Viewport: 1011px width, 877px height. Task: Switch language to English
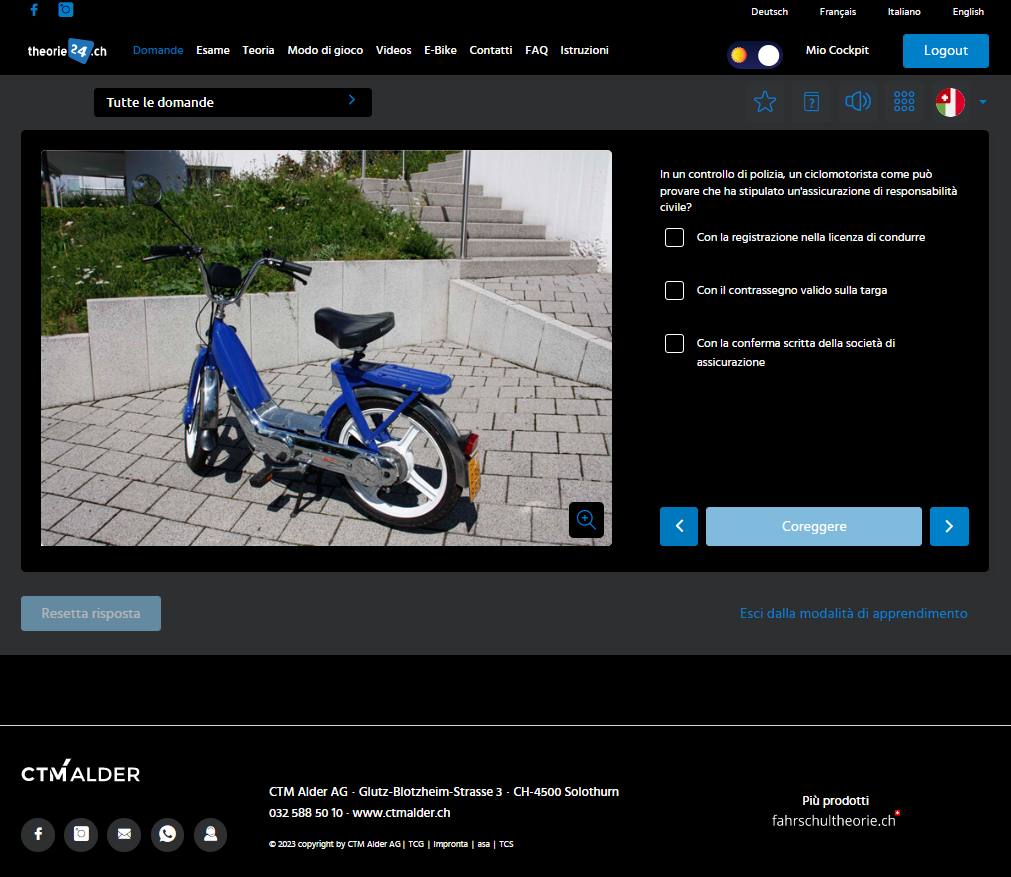pyautogui.click(x=968, y=12)
